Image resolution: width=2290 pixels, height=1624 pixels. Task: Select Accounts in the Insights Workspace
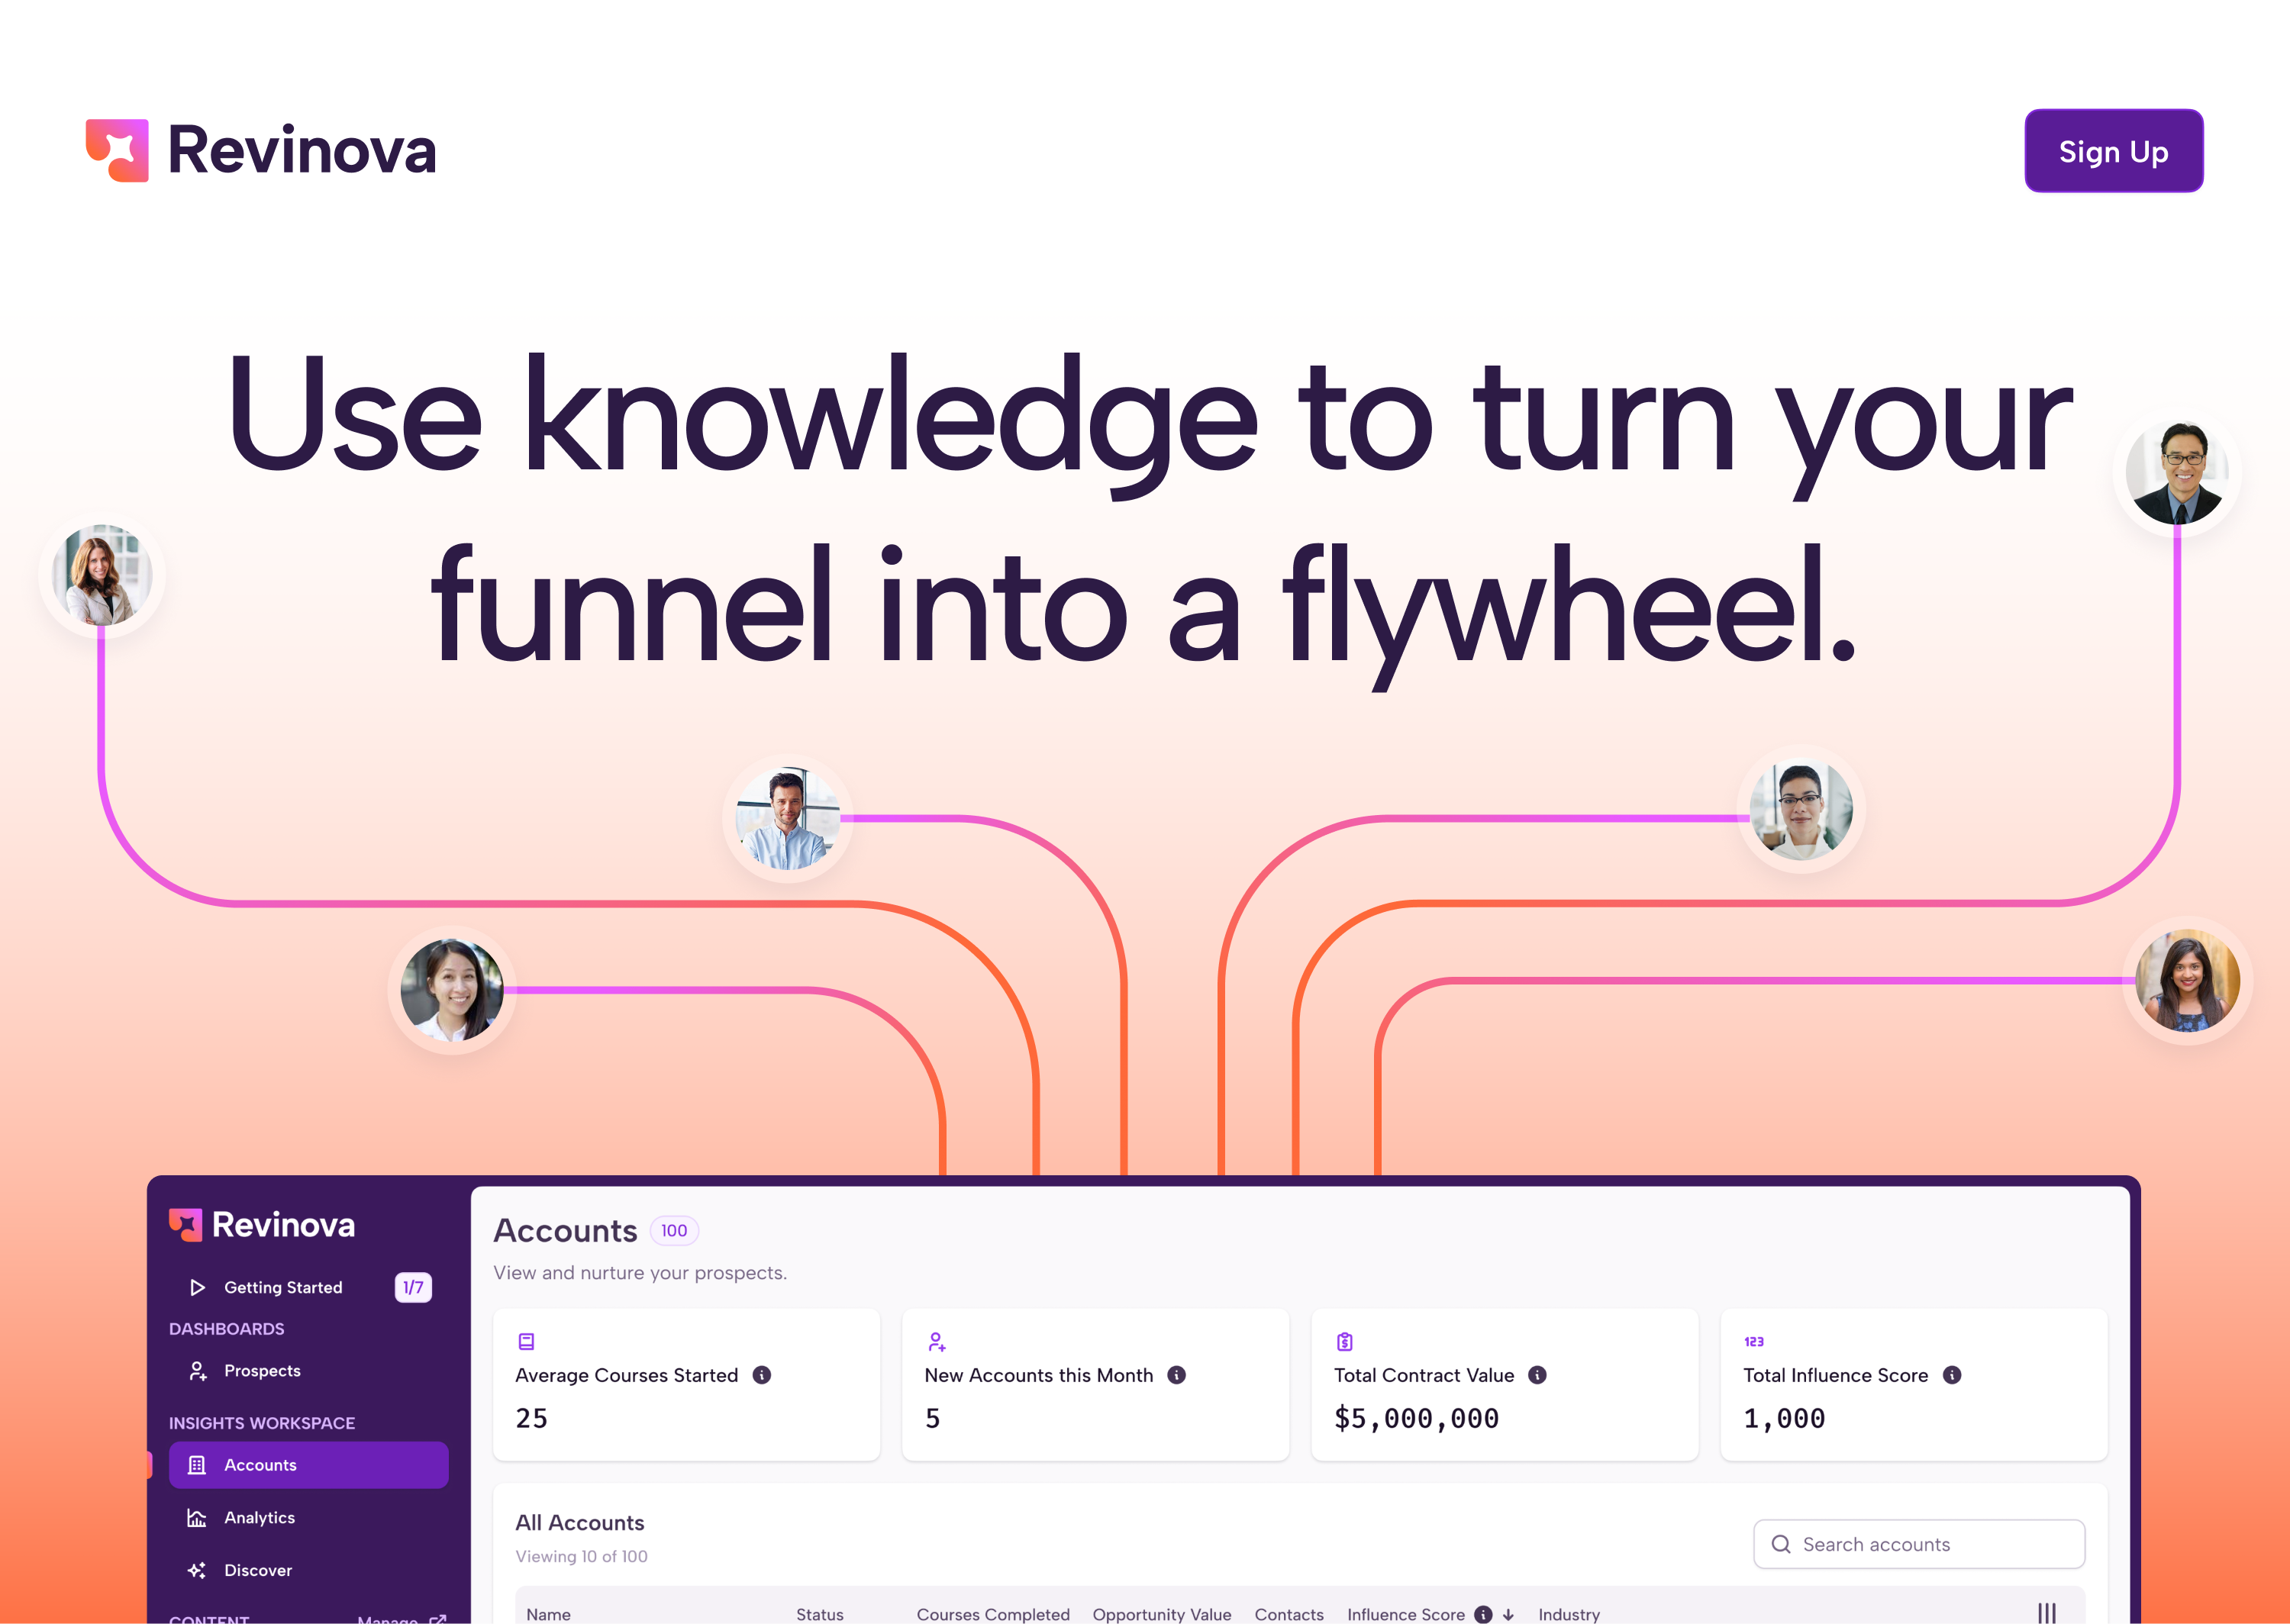click(x=308, y=1465)
